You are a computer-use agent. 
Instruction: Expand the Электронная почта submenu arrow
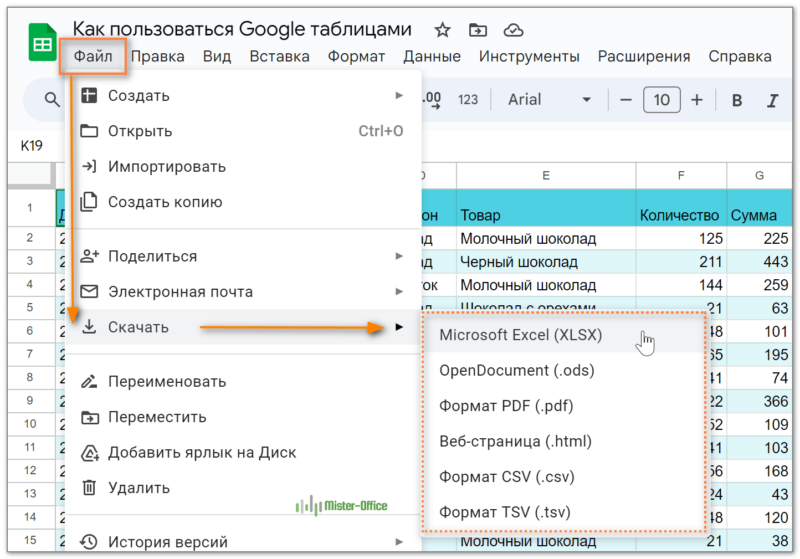pos(399,292)
